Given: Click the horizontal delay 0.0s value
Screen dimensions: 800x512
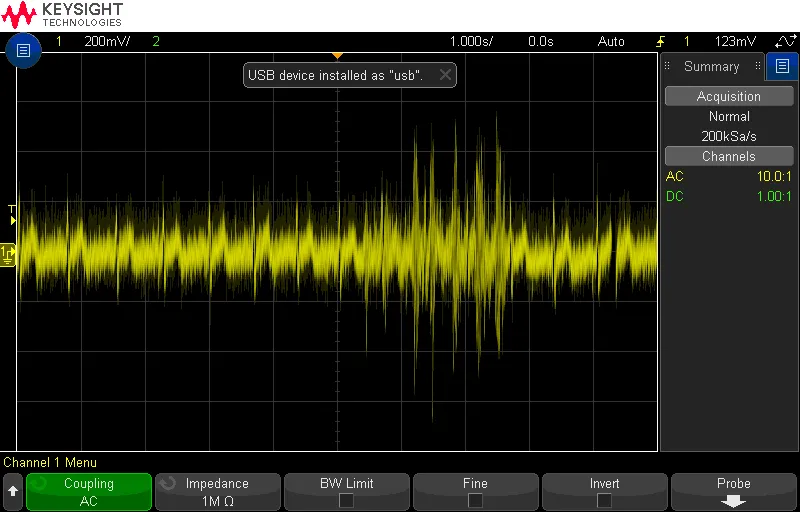Looking at the screenshot, I should point(541,41).
